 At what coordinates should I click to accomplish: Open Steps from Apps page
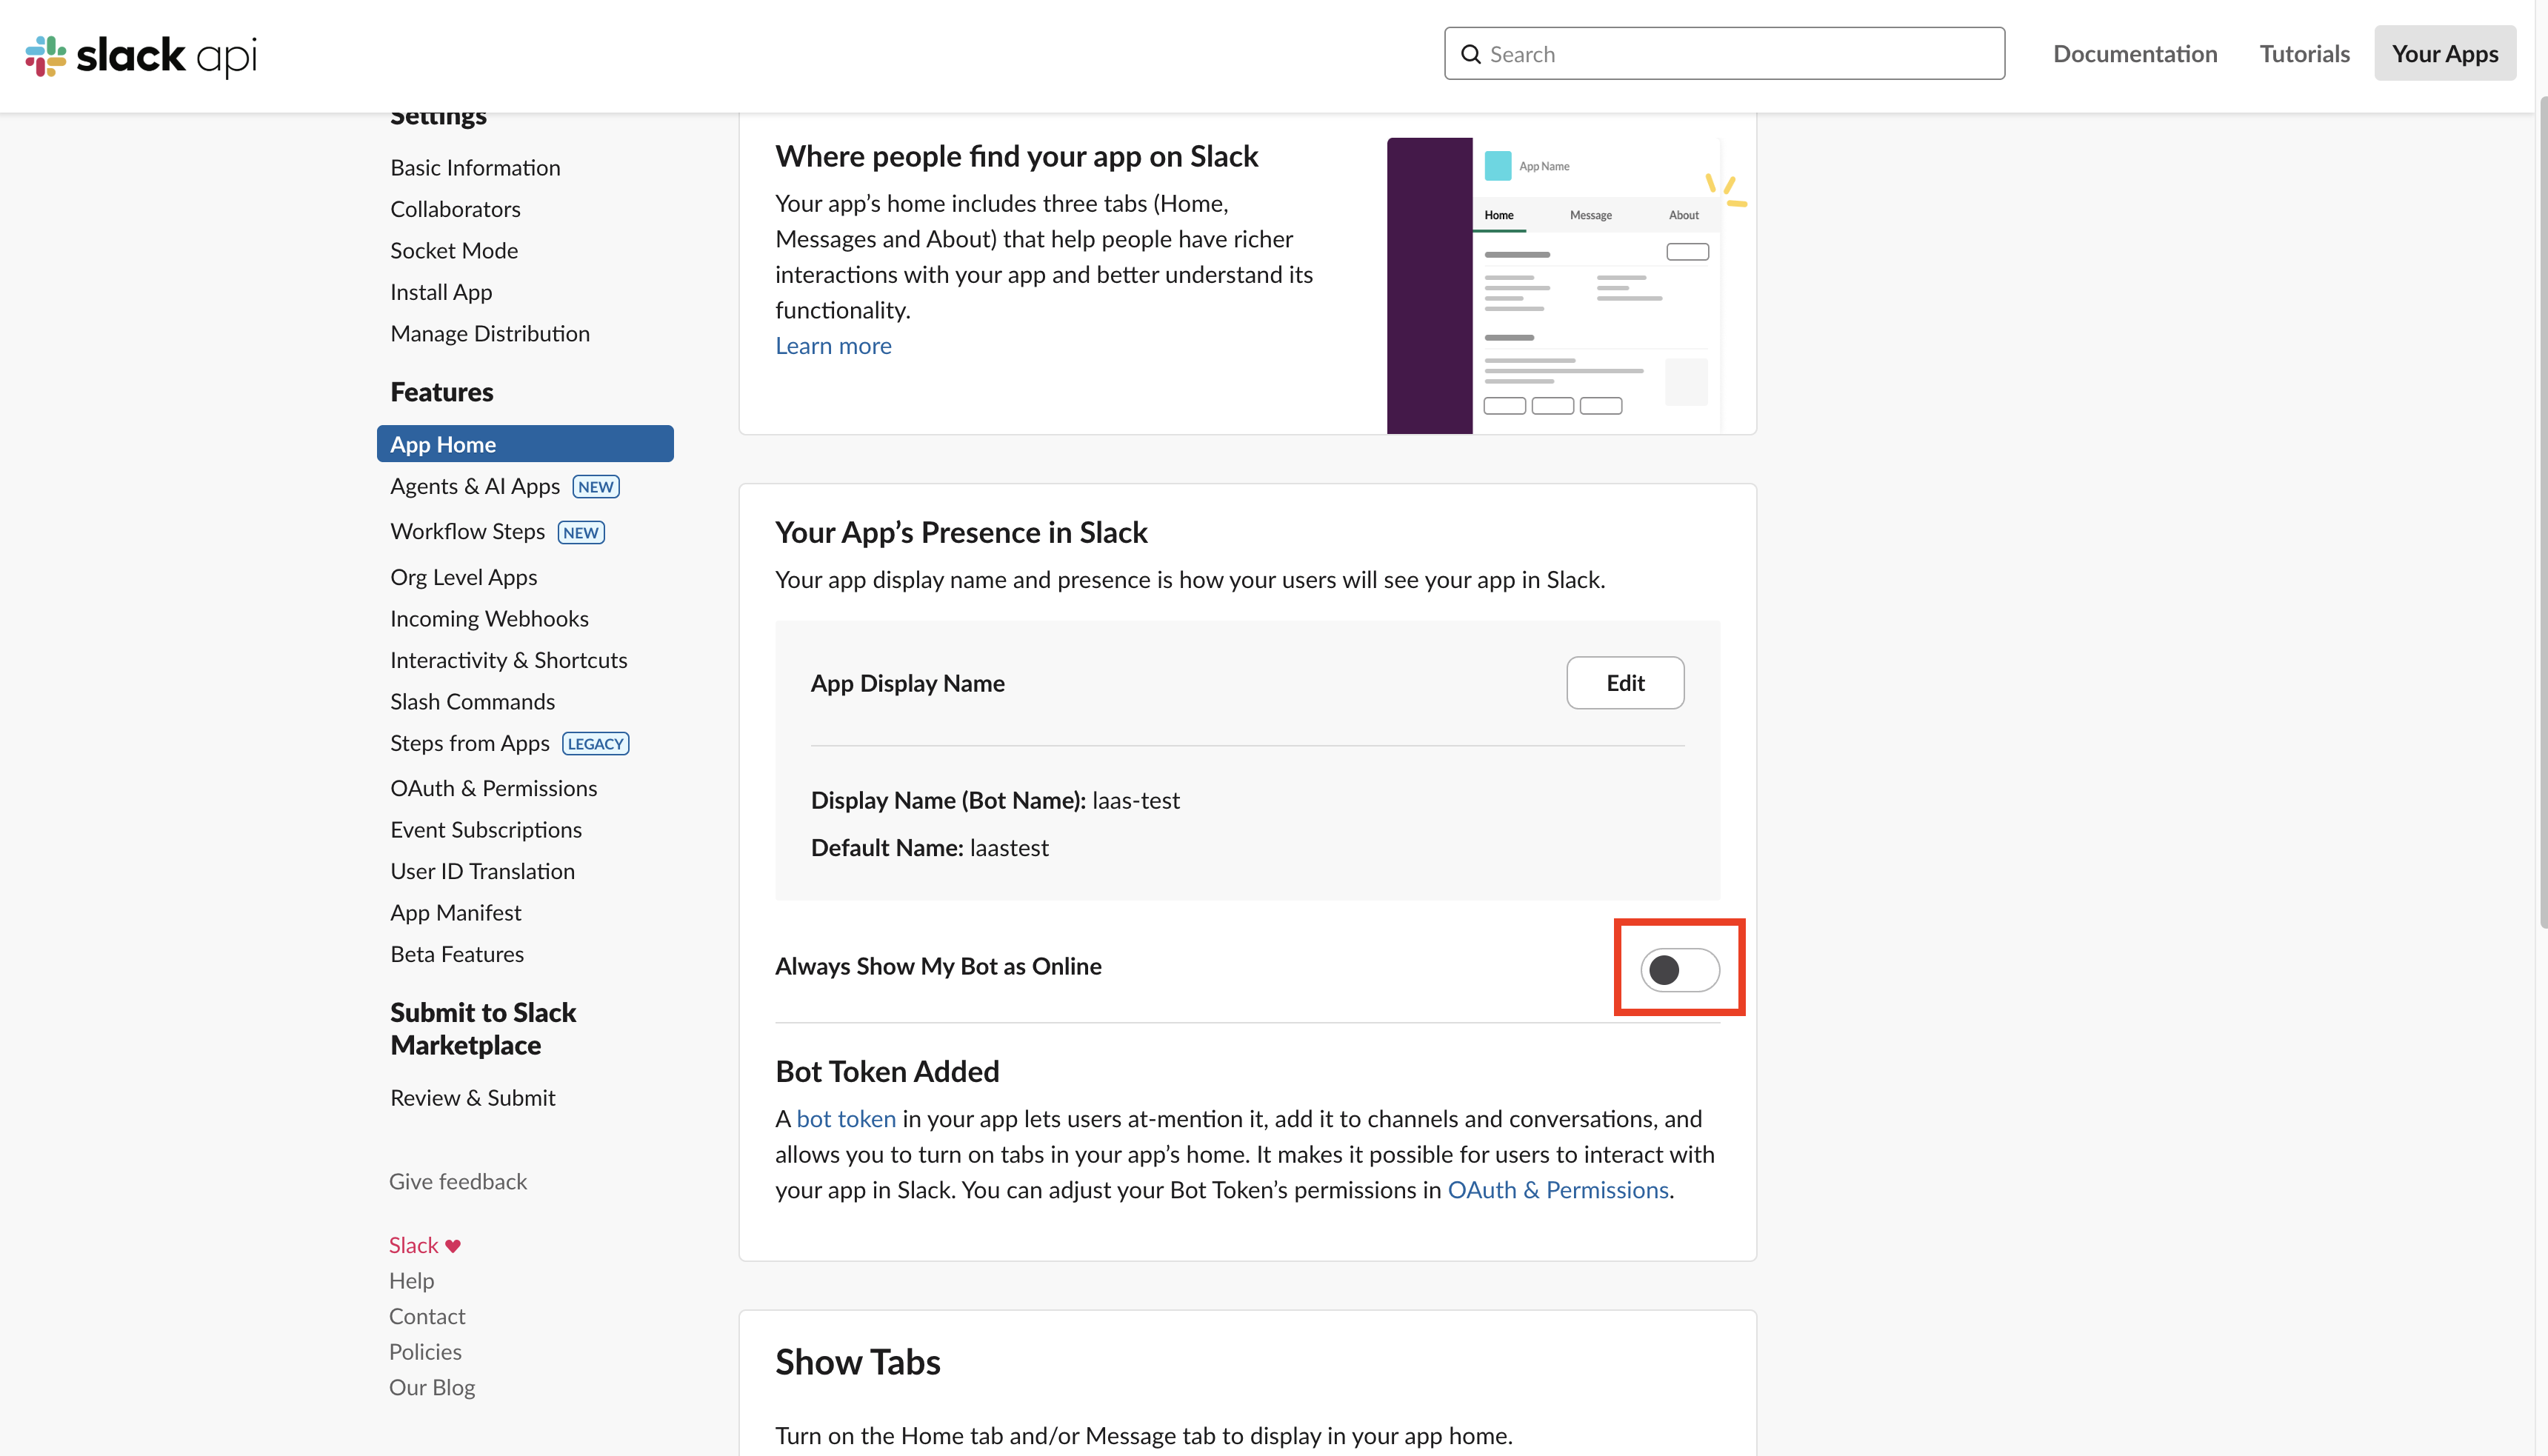469,744
